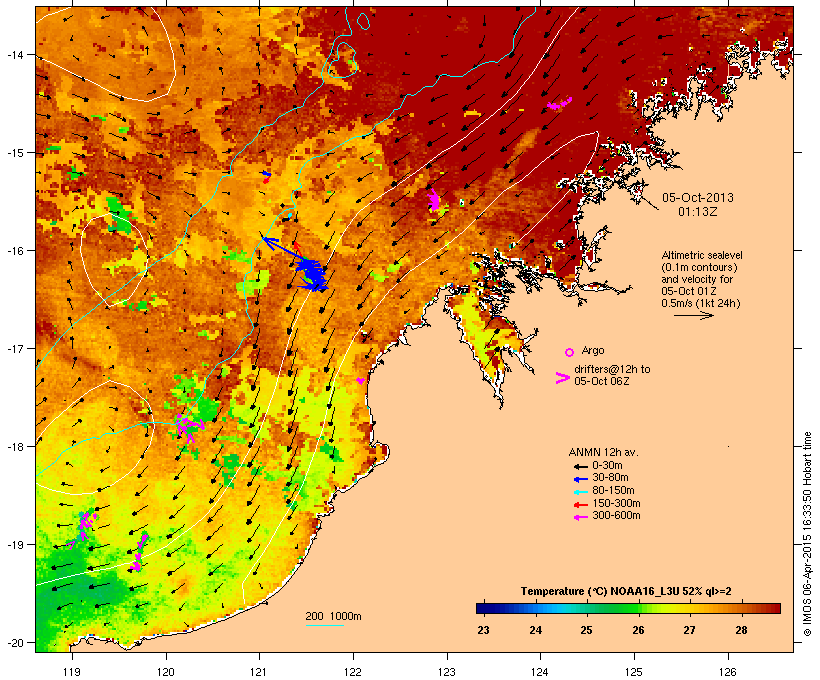Click the date label 05-Oct-2013

698,198
